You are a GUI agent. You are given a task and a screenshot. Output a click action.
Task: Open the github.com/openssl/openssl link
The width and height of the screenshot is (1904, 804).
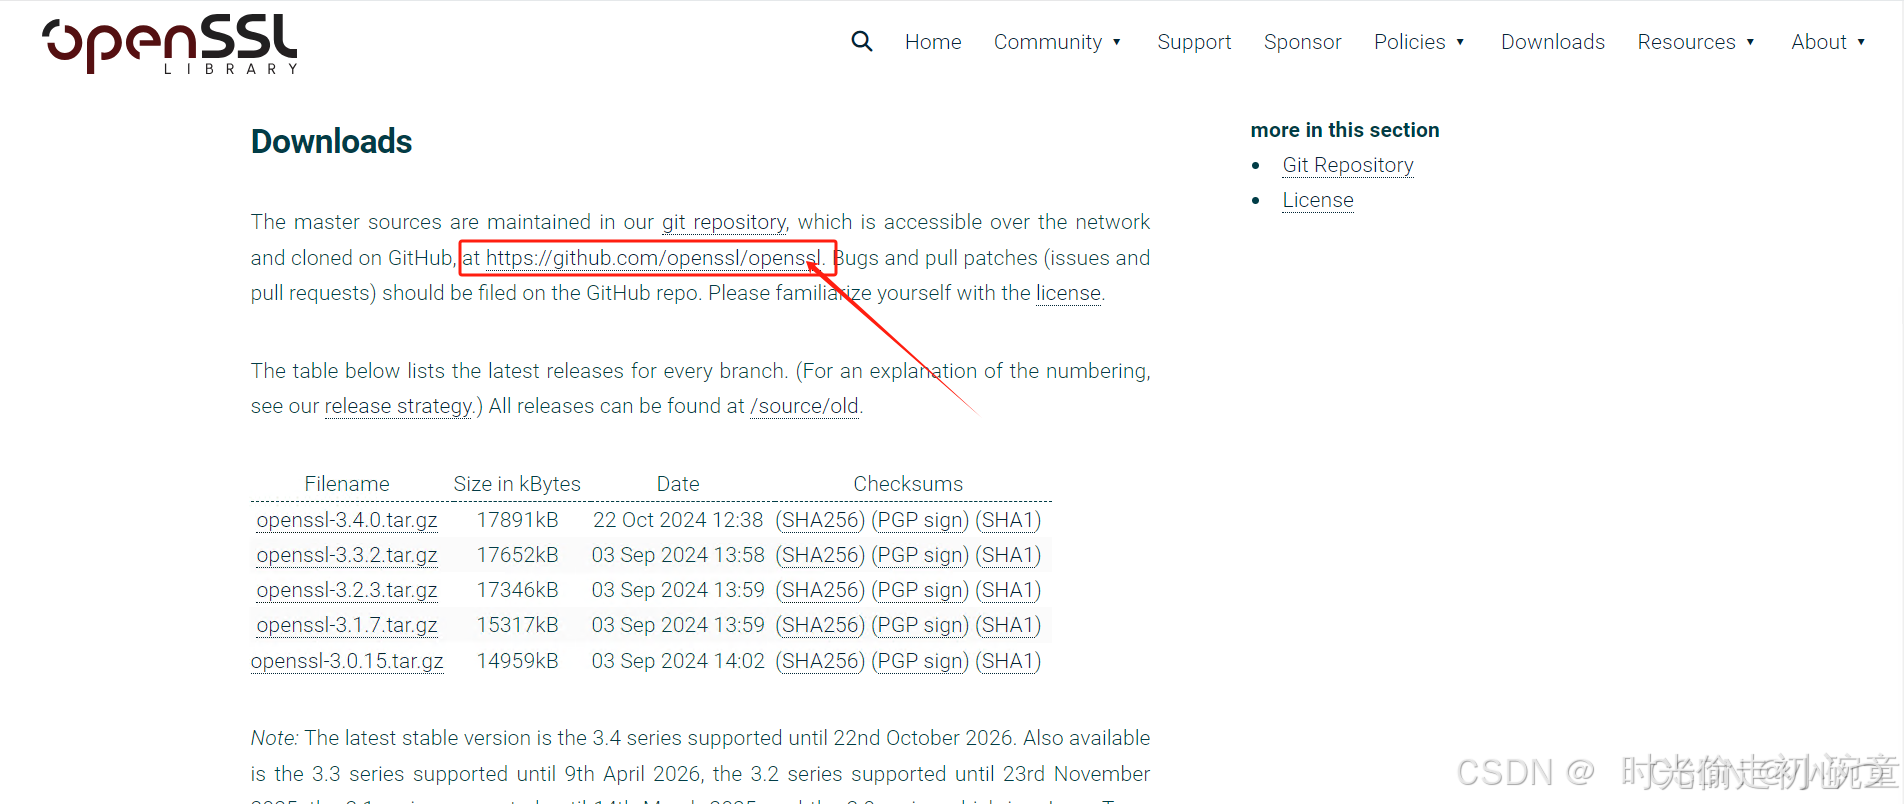click(x=653, y=258)
